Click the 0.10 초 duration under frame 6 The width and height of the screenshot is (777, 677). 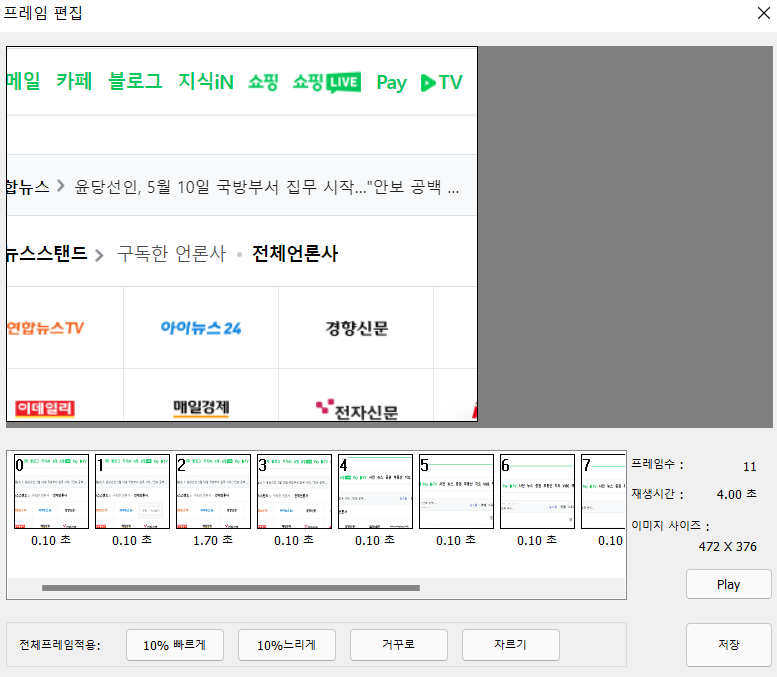coord(537,540)
